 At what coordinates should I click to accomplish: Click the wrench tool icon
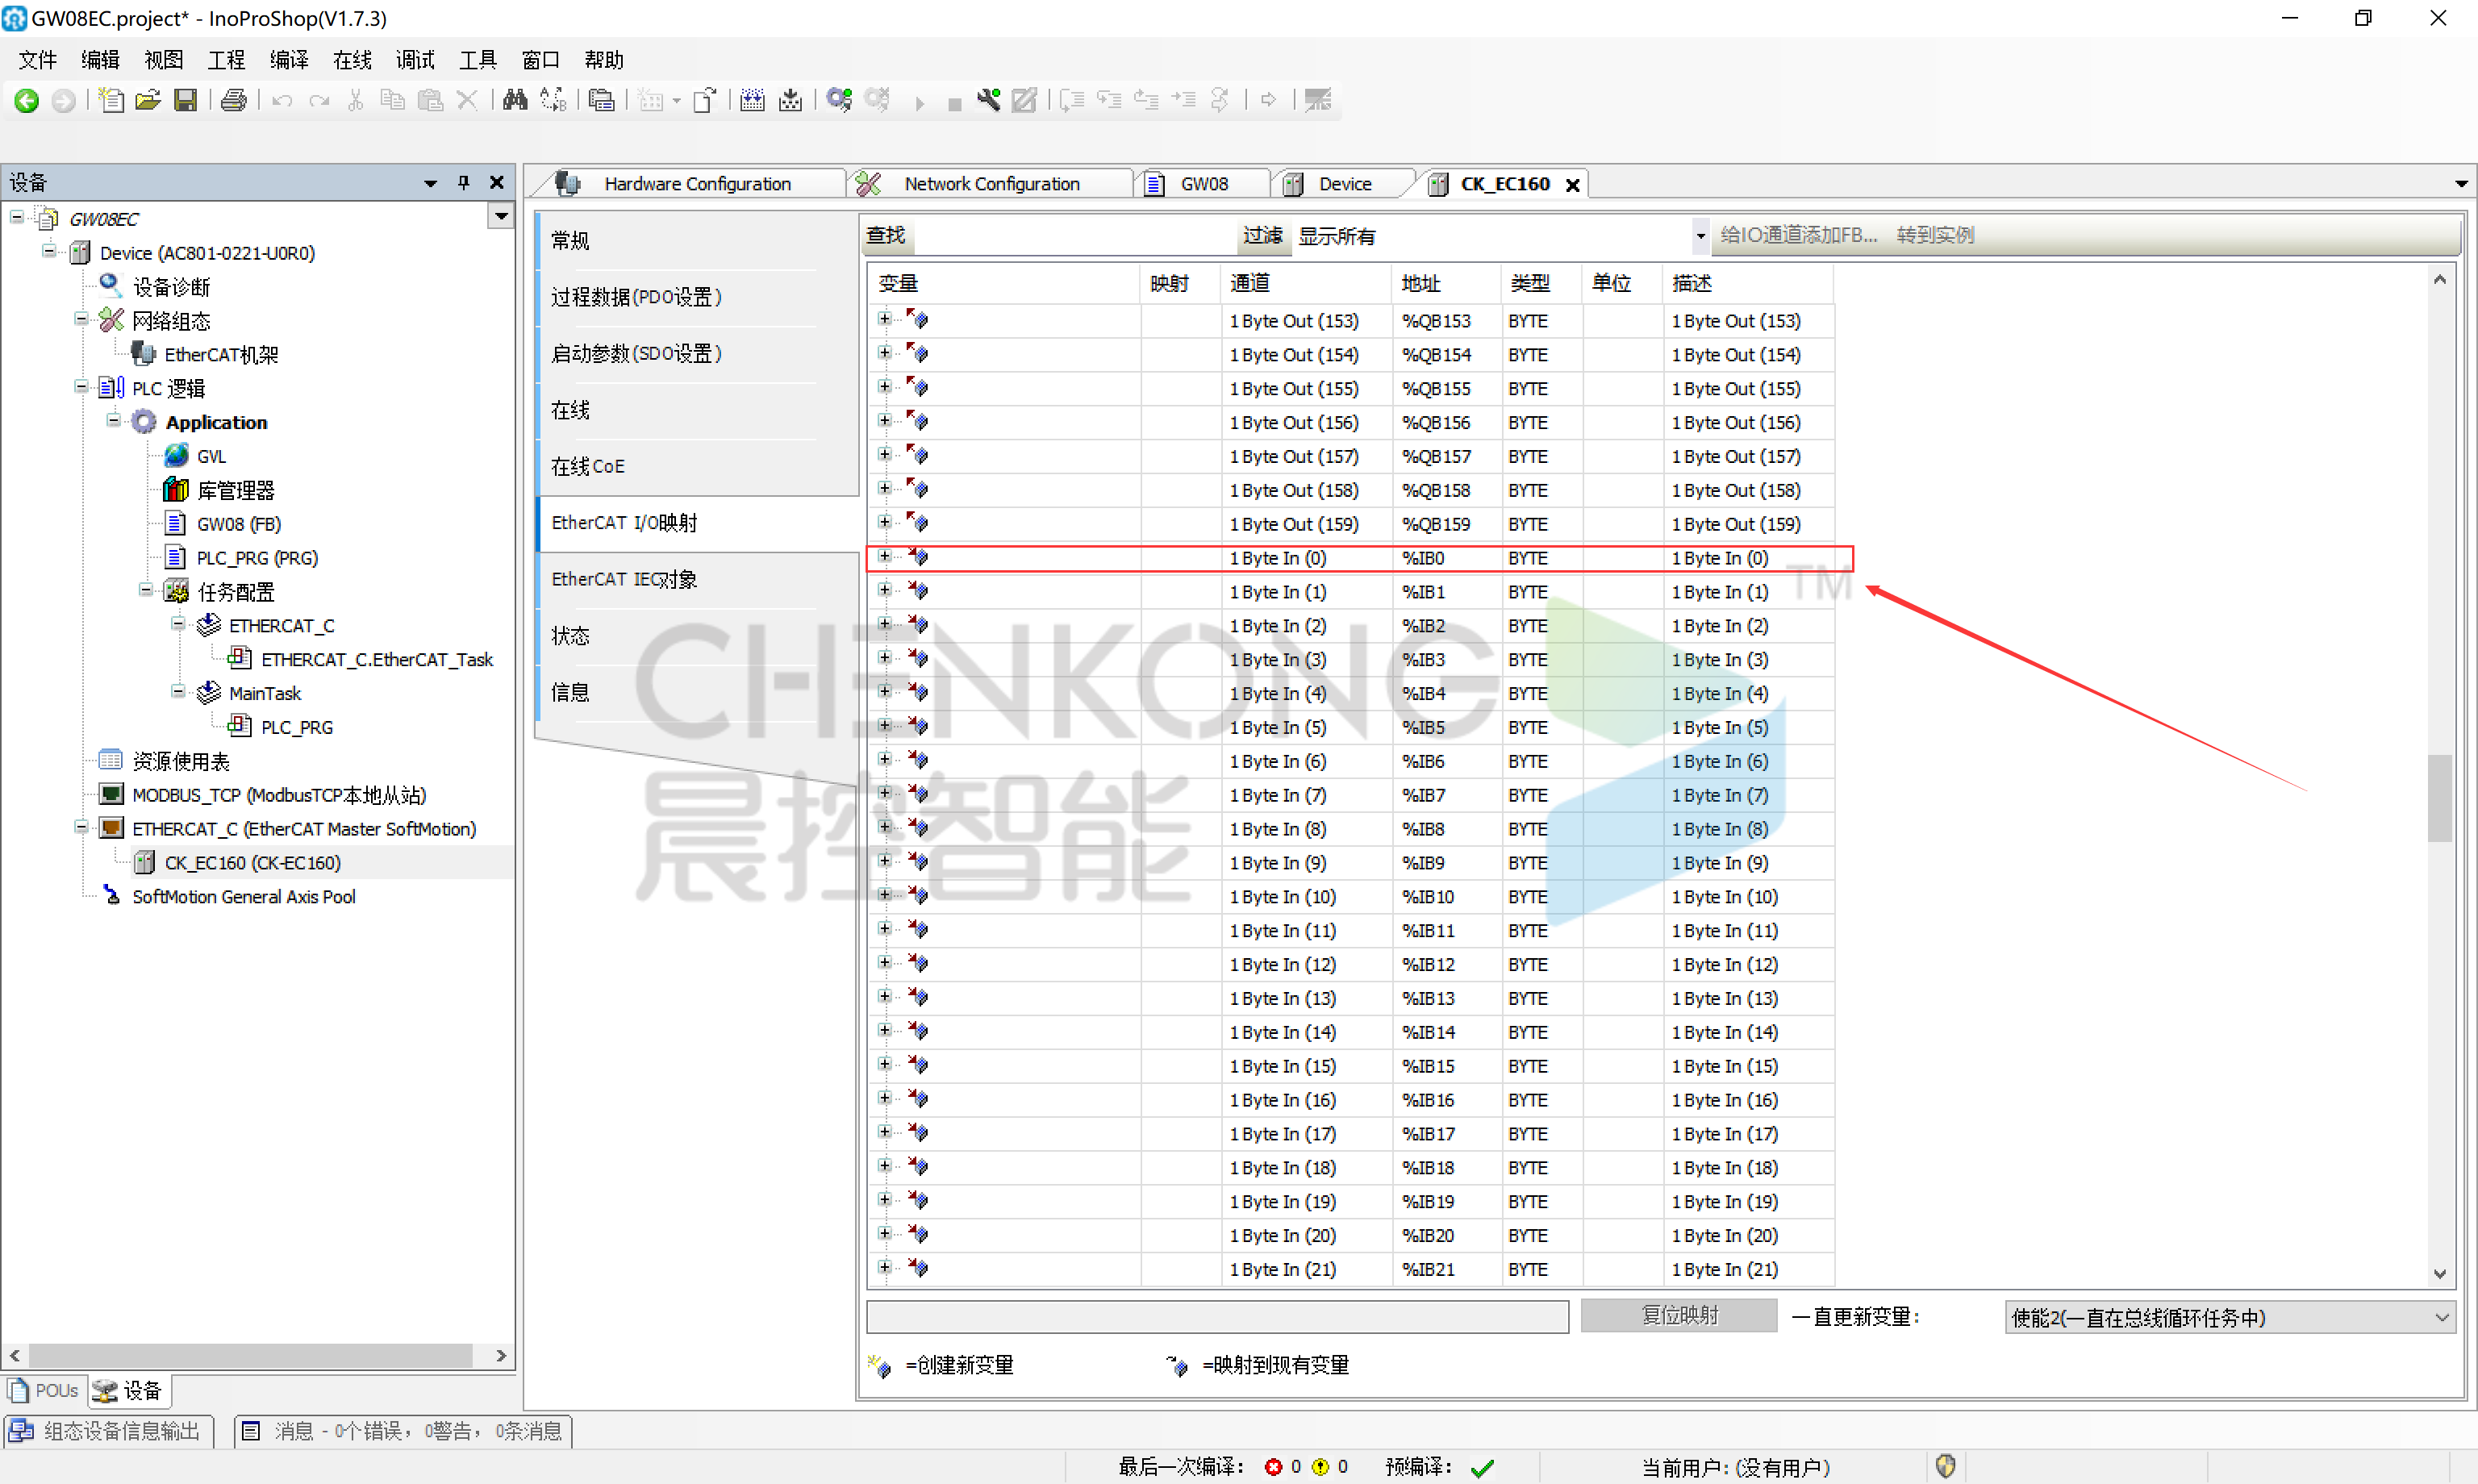[988, 100]
